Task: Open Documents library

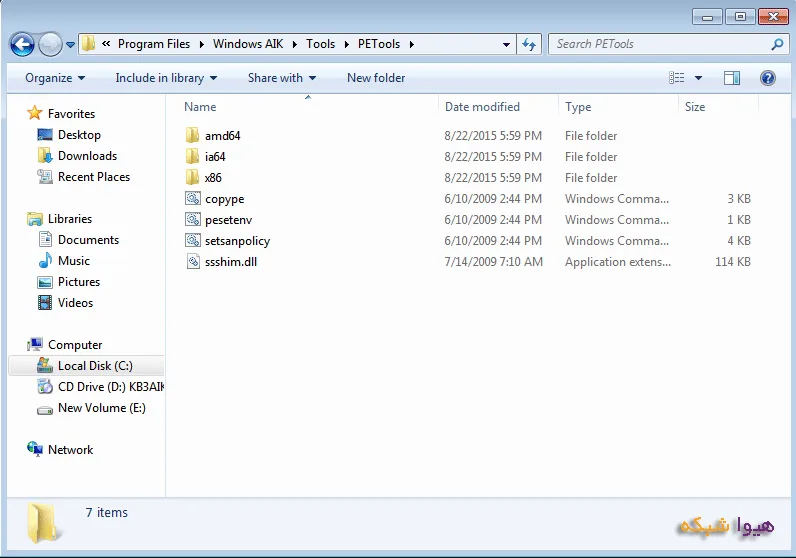Action: [x=88, y=240]
